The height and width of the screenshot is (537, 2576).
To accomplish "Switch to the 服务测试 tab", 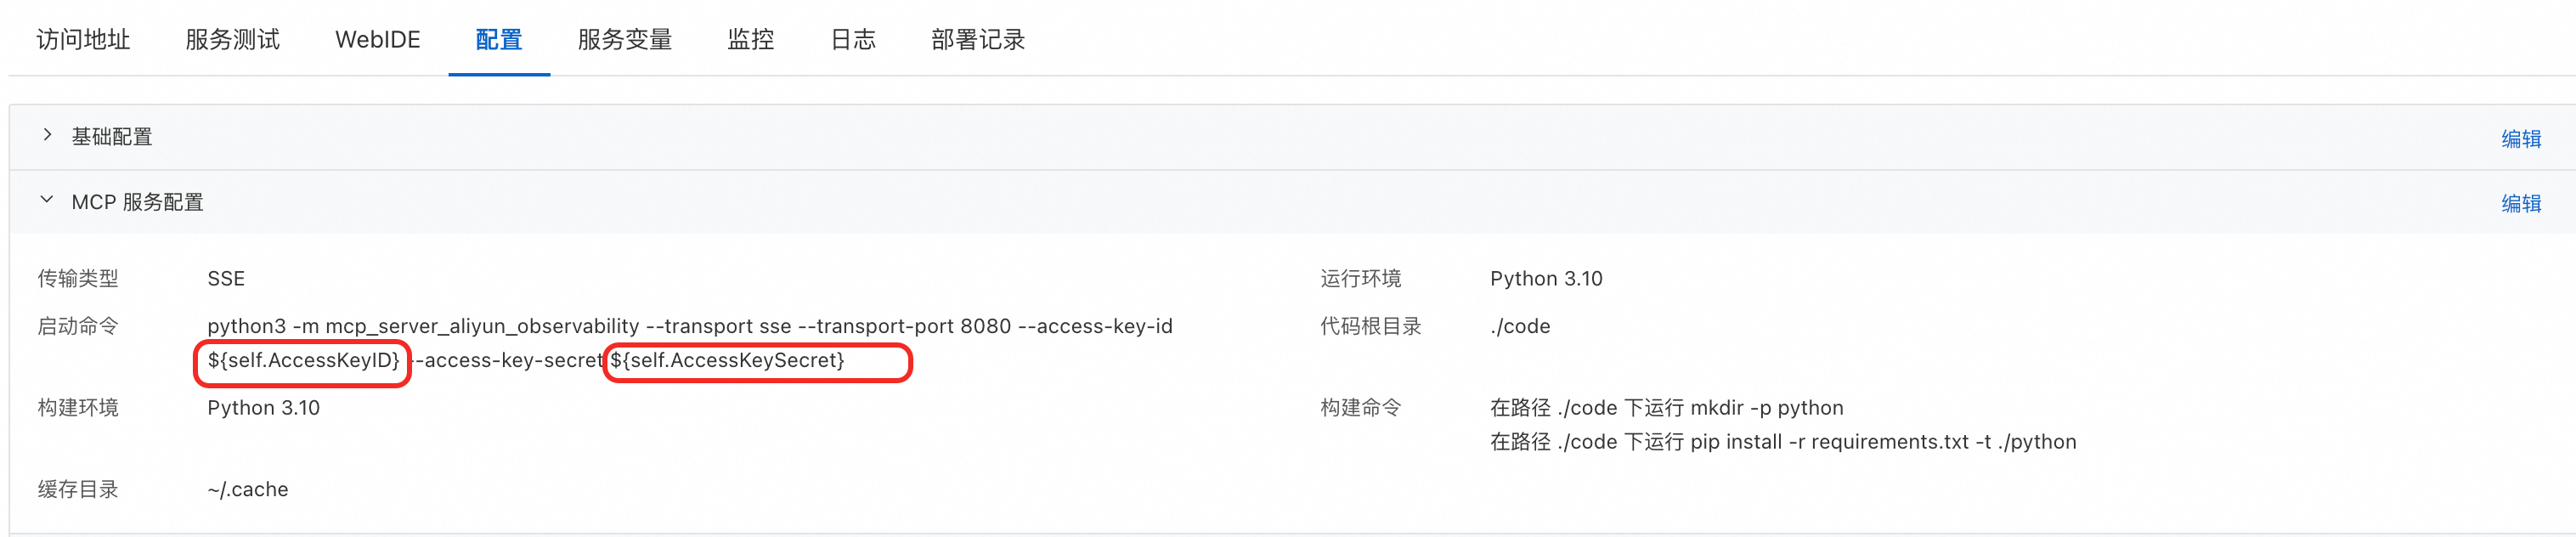I will pyautogui.click(x=232, y=39).
